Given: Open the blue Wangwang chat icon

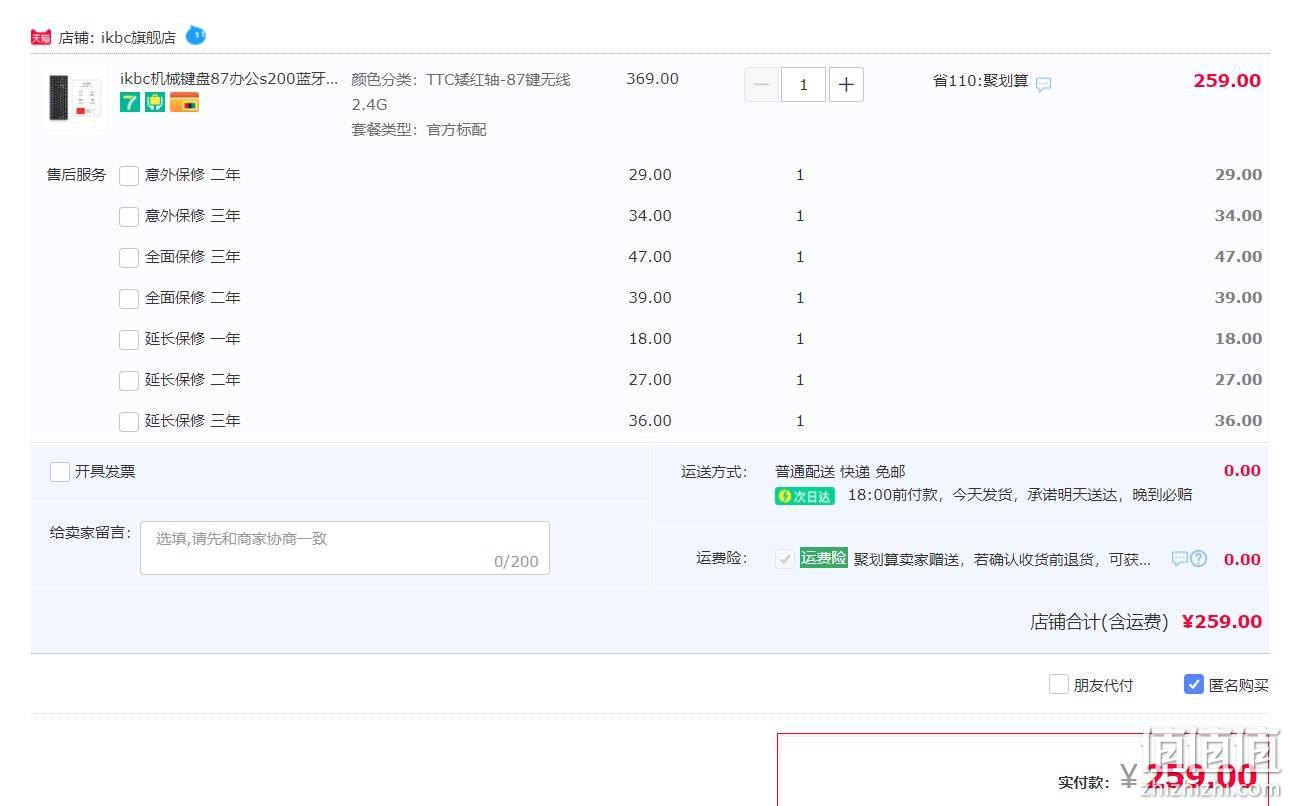Looking at the screenshot, I should tap(196, 36).
